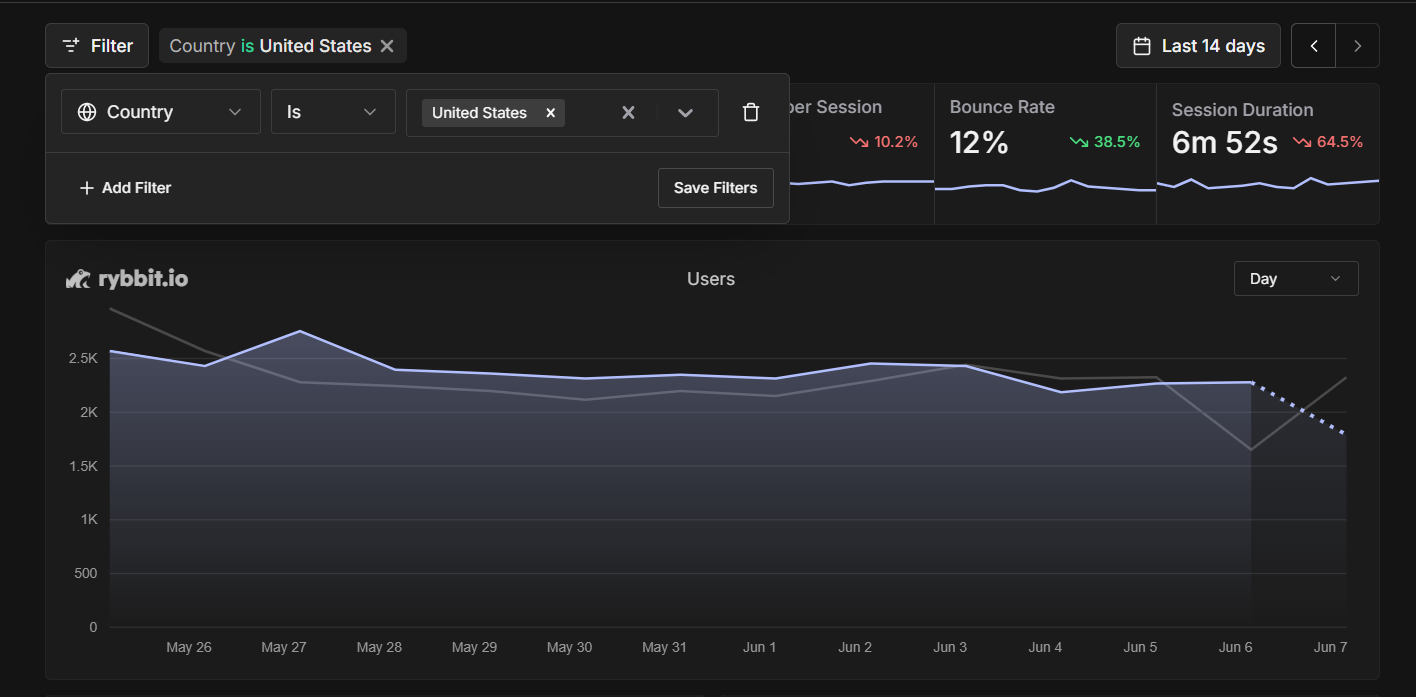Image resolution: width=1416 pixels, height=697 pixels.
Task: Select the Session Duration metric card
Action: [1267, 152]
